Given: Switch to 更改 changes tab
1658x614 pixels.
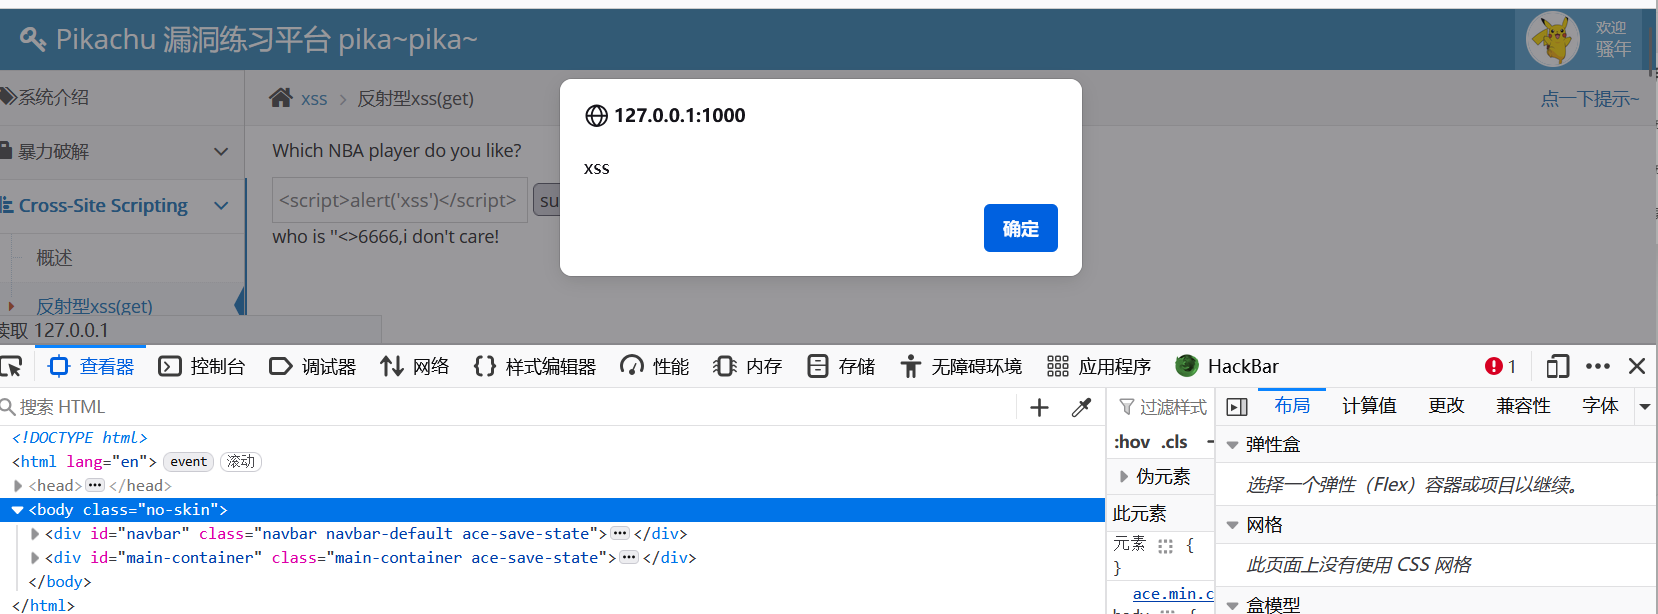Looking at the screenshot, I should tap(1446, 406).
